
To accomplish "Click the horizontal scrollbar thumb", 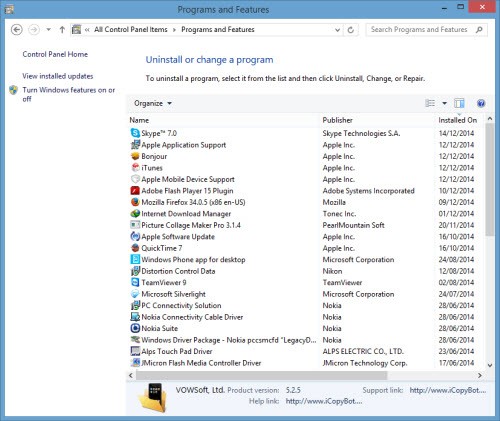I will (261, 375).
